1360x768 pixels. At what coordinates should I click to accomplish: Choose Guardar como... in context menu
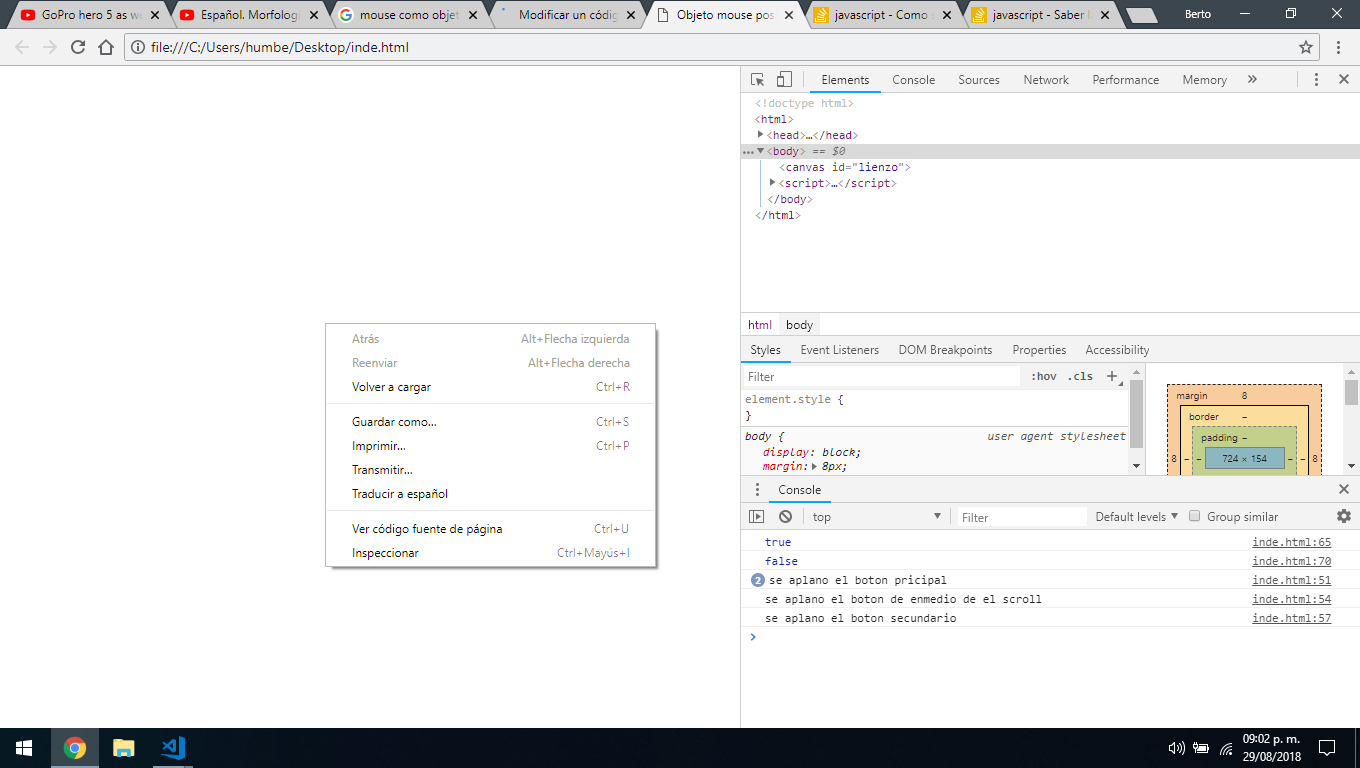pyautogui.click(x=491, y=422)
